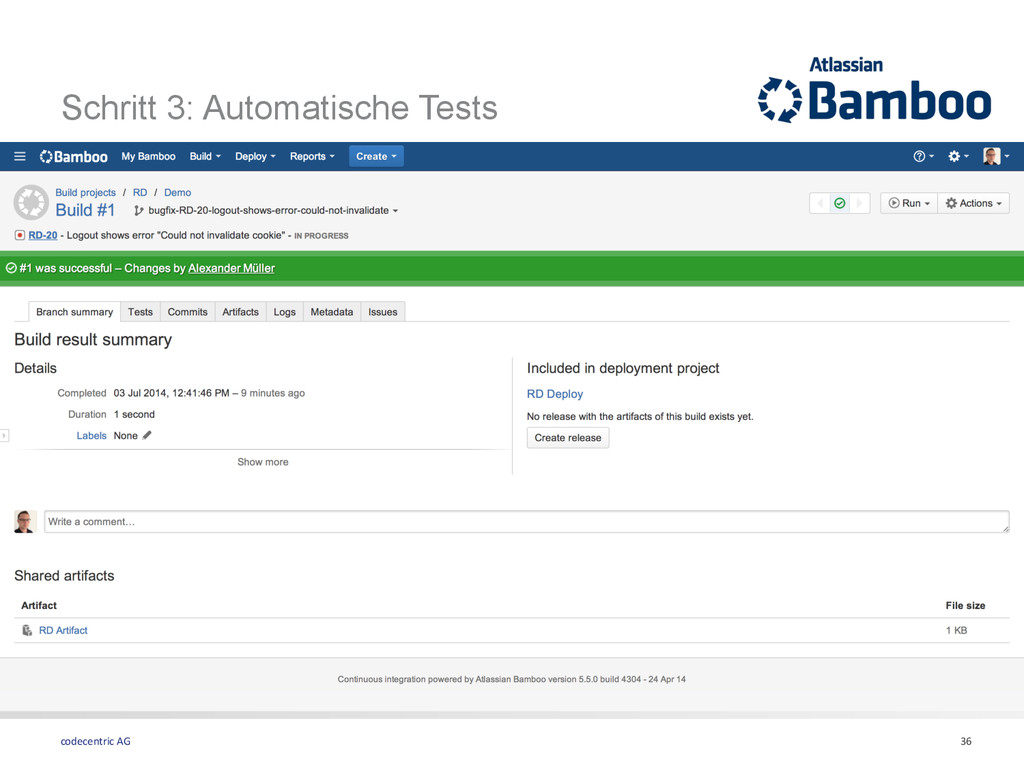Open the RD project breadcrumb link
Viewport: 1024px width, 768px height.
(x=140, y=193)
